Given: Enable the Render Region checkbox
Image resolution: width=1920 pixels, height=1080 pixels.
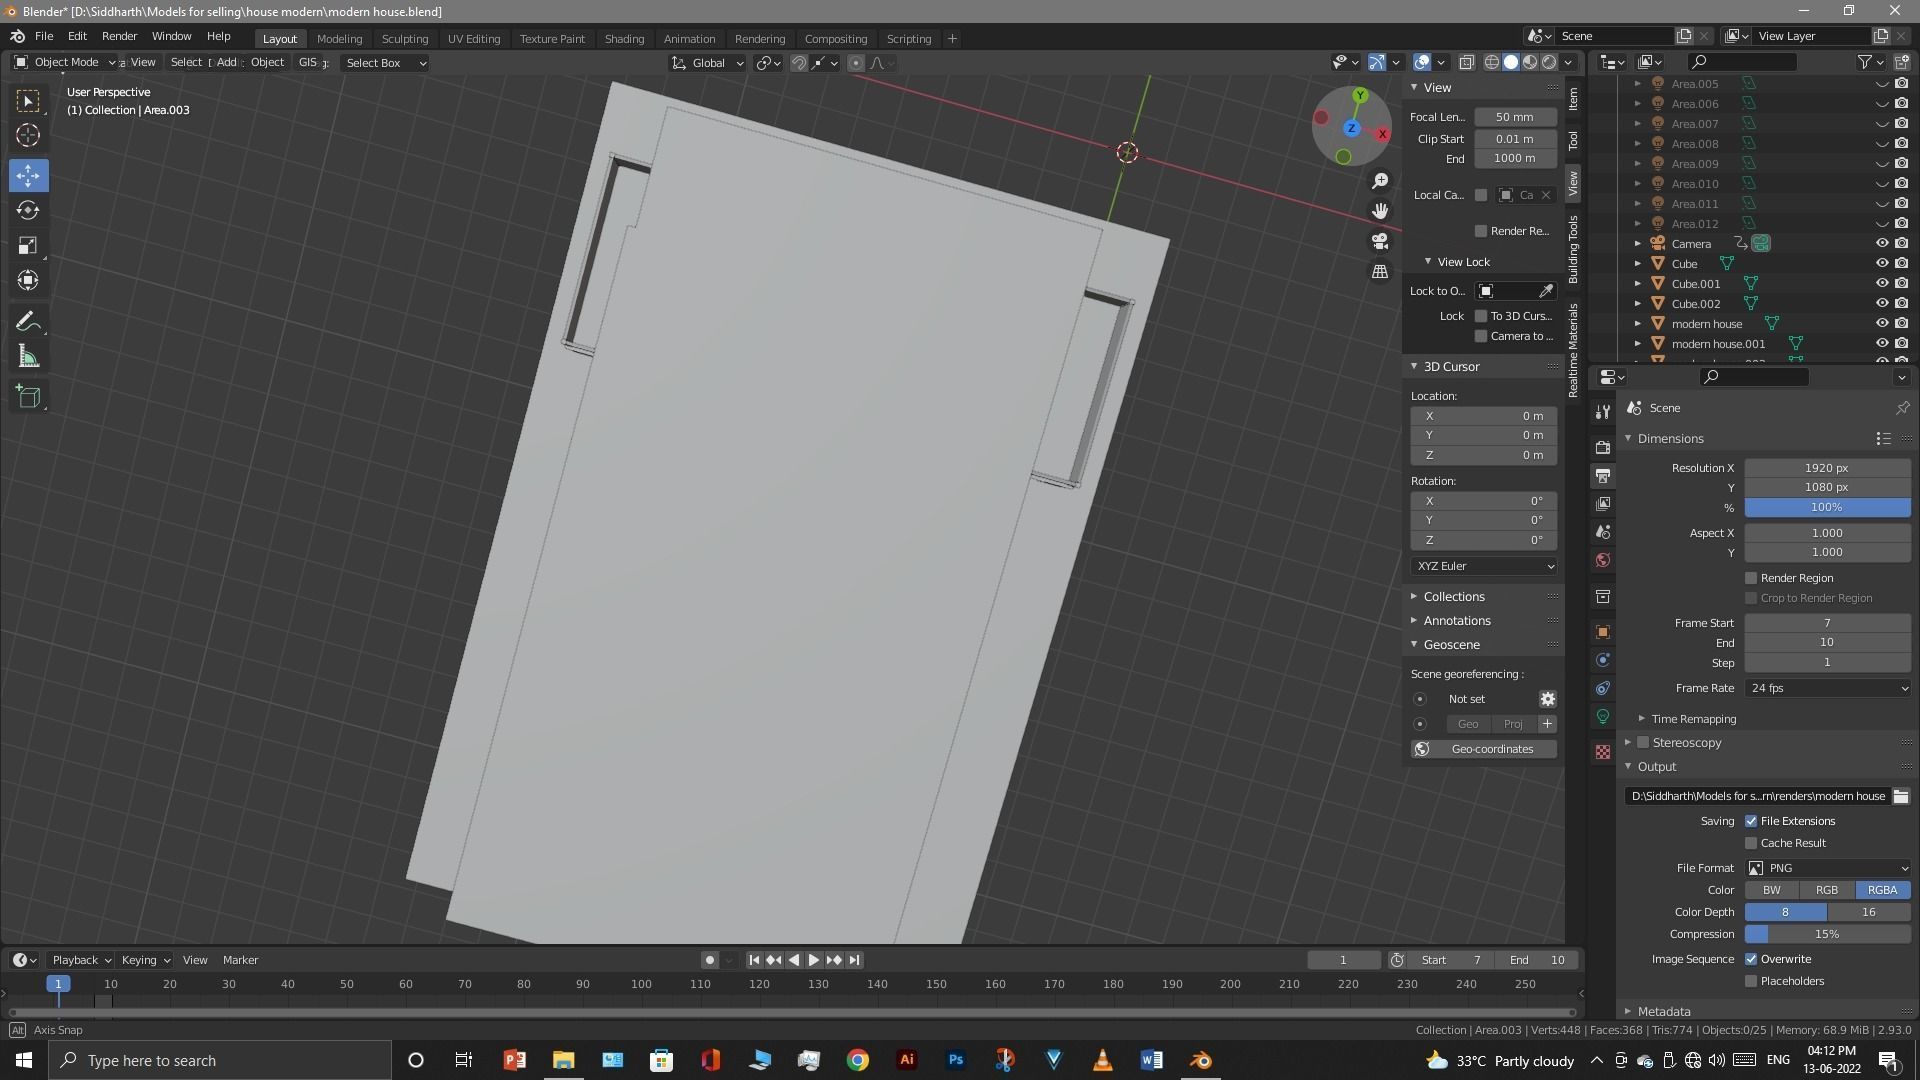Looking at the screenshot, I should (1751, 578).
